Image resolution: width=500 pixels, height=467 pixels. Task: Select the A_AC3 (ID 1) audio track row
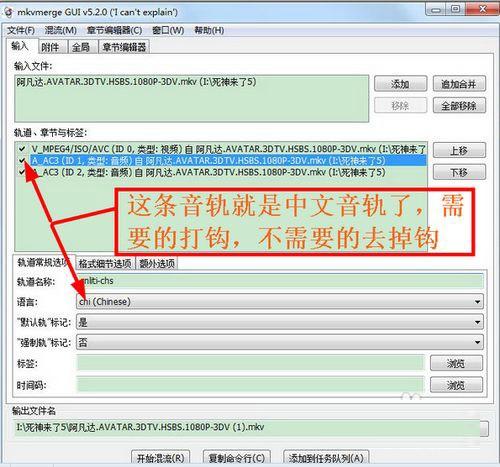(229, 160)
